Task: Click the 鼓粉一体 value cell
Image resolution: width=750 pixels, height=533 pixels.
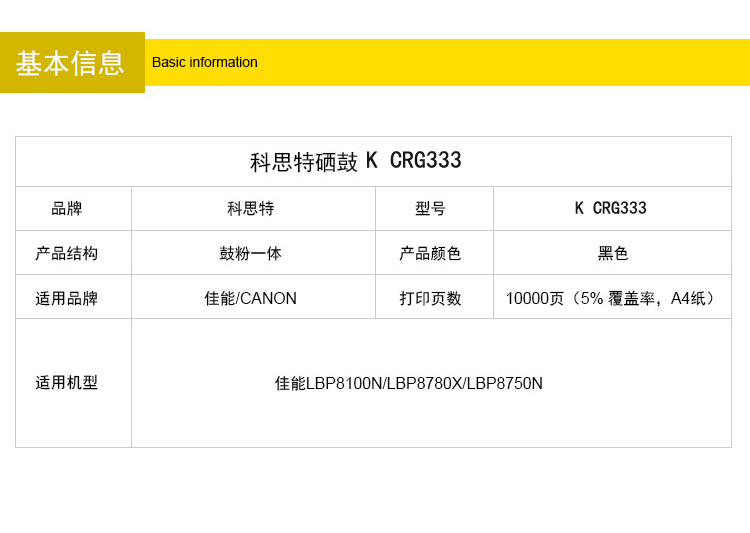Action: pos(251,254)
